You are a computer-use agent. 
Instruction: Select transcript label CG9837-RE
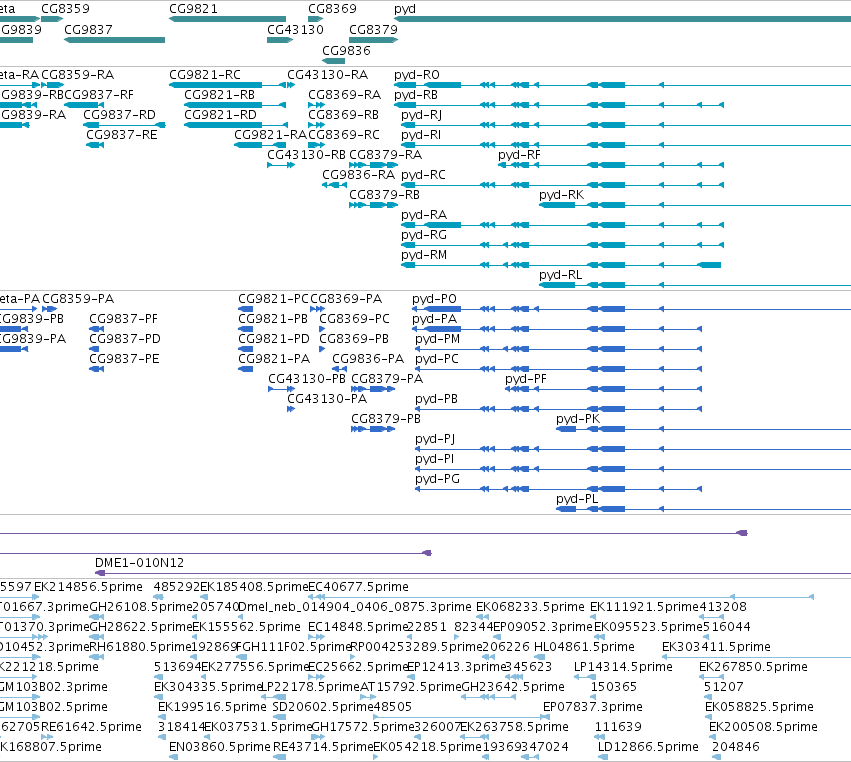(x=122, y=135)
